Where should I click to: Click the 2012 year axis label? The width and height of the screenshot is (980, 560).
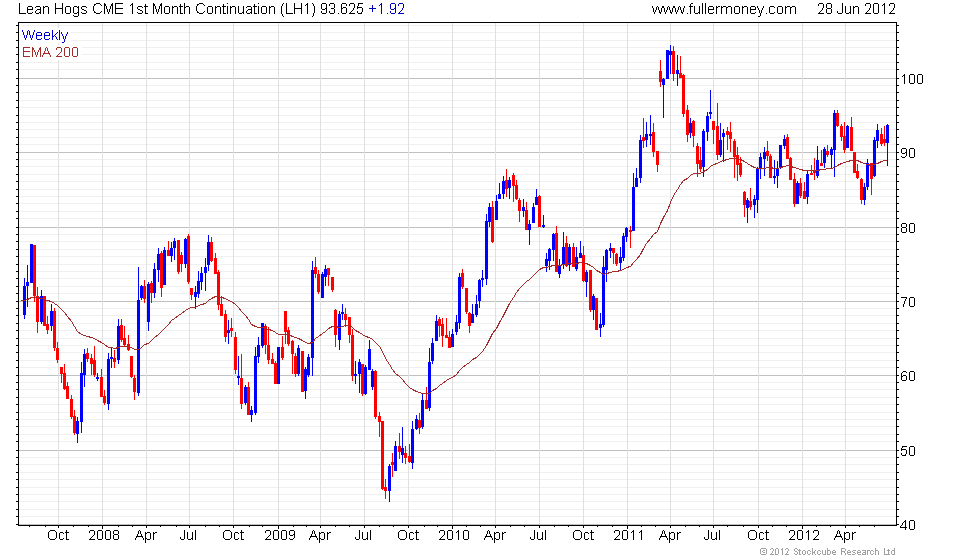click(804, 536)
